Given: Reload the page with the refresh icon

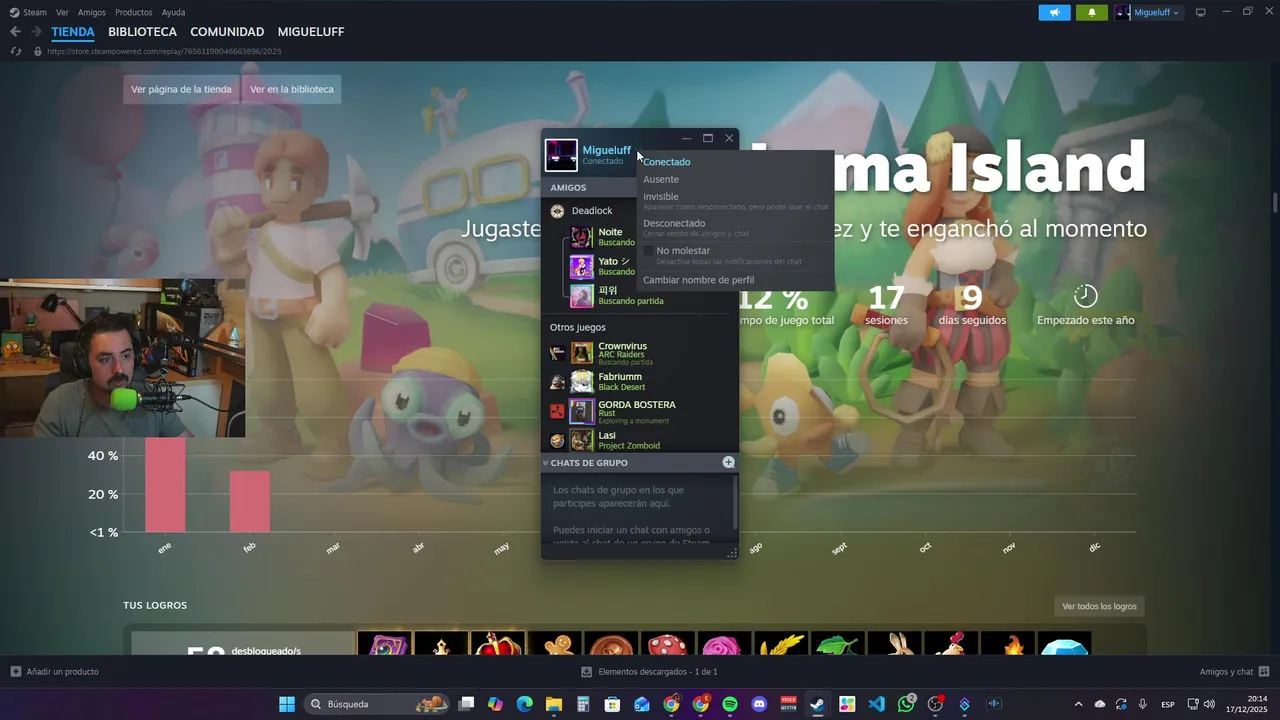Looking at the screenshot, I should (x=15, y=51).
